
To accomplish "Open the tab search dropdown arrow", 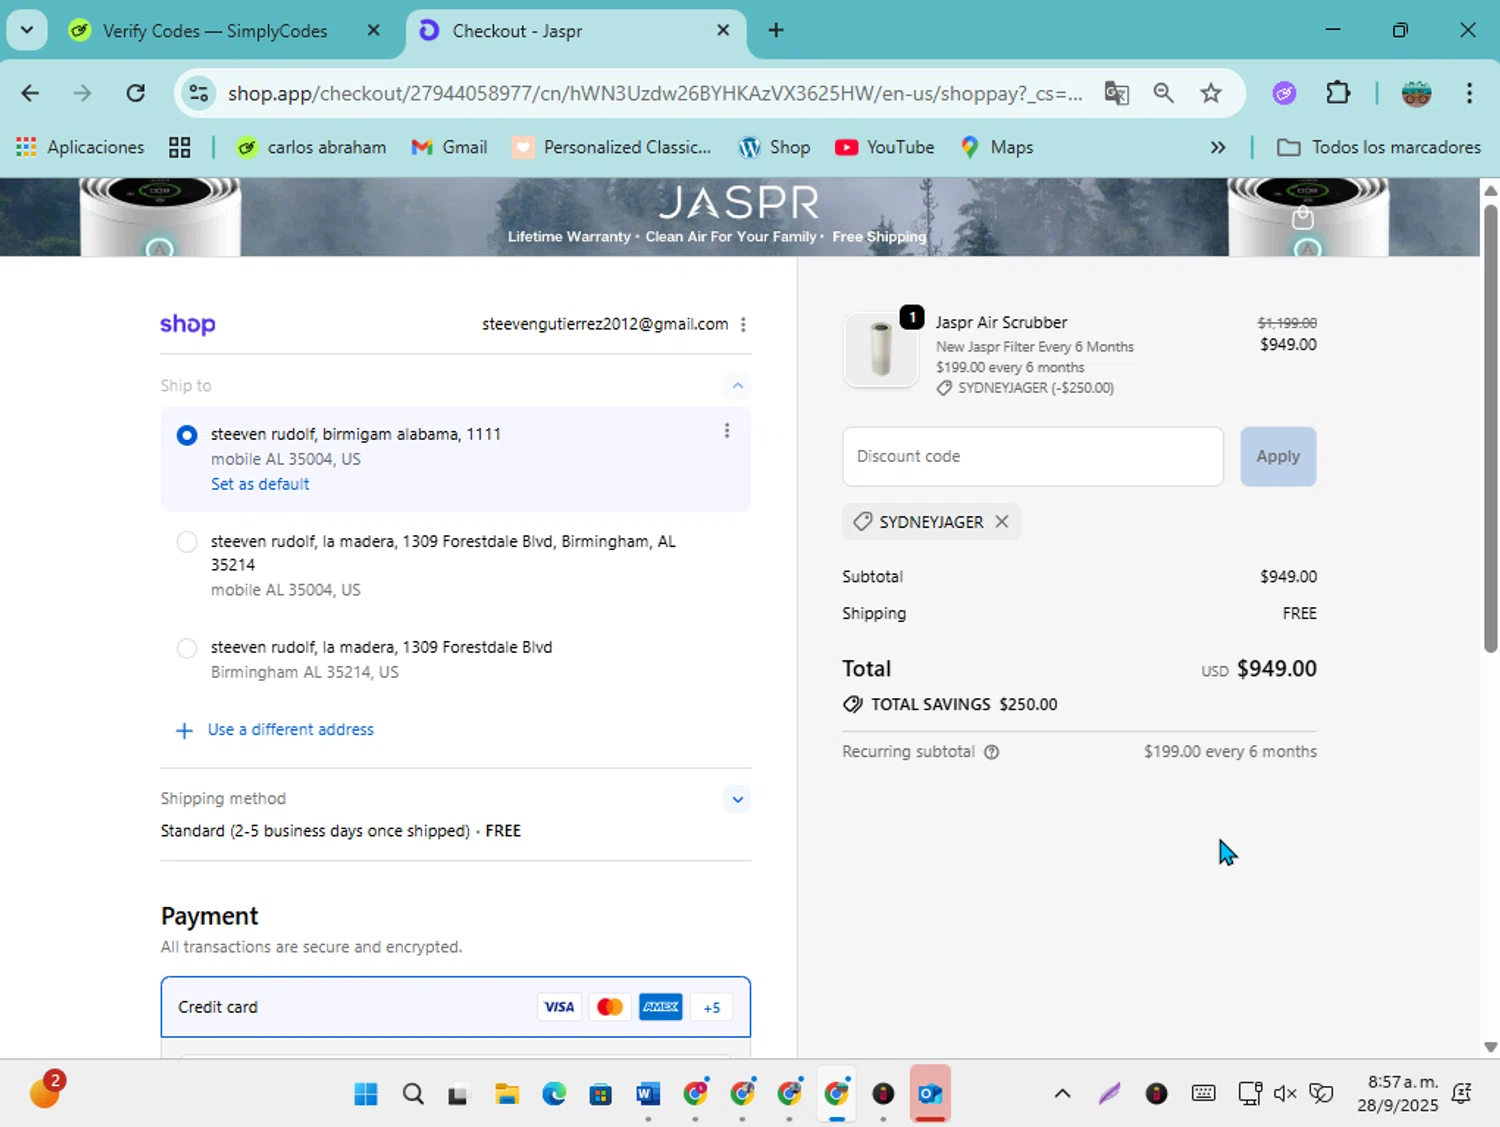I will pyautogui.click(x=27, y=30).
